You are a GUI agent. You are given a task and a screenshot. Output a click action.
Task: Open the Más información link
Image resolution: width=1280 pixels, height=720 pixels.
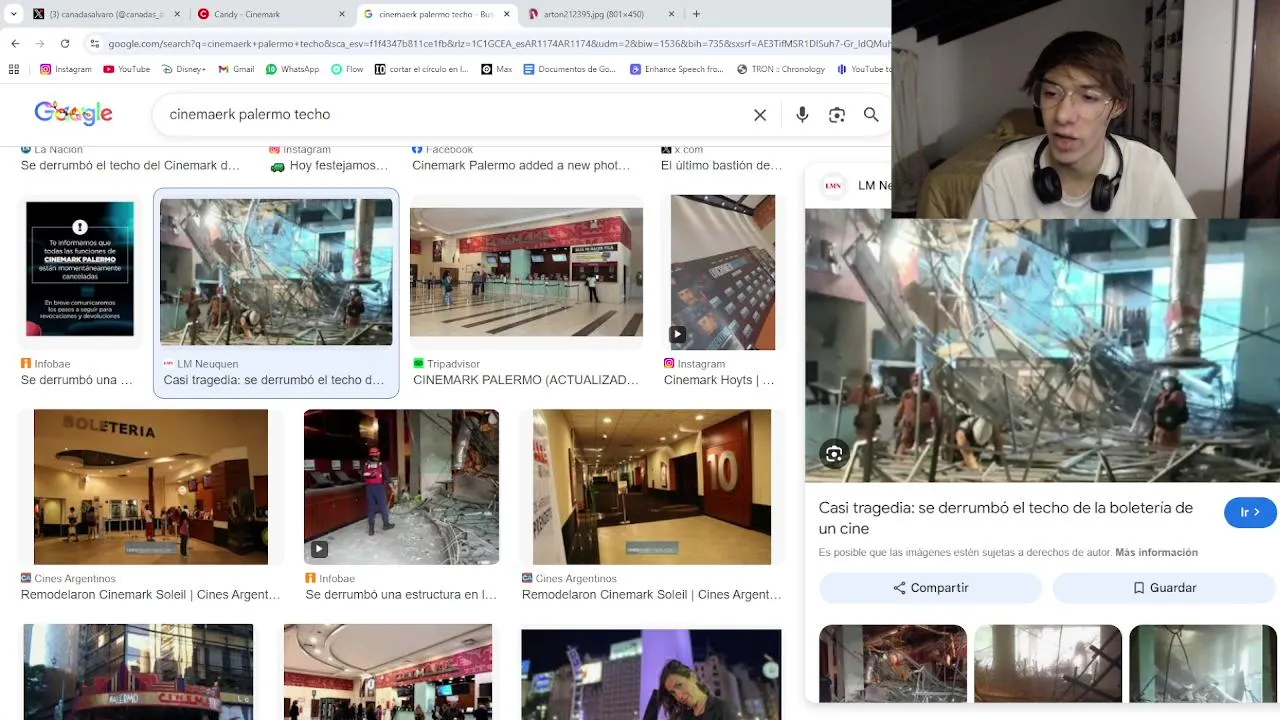(x=1156, y=552)
